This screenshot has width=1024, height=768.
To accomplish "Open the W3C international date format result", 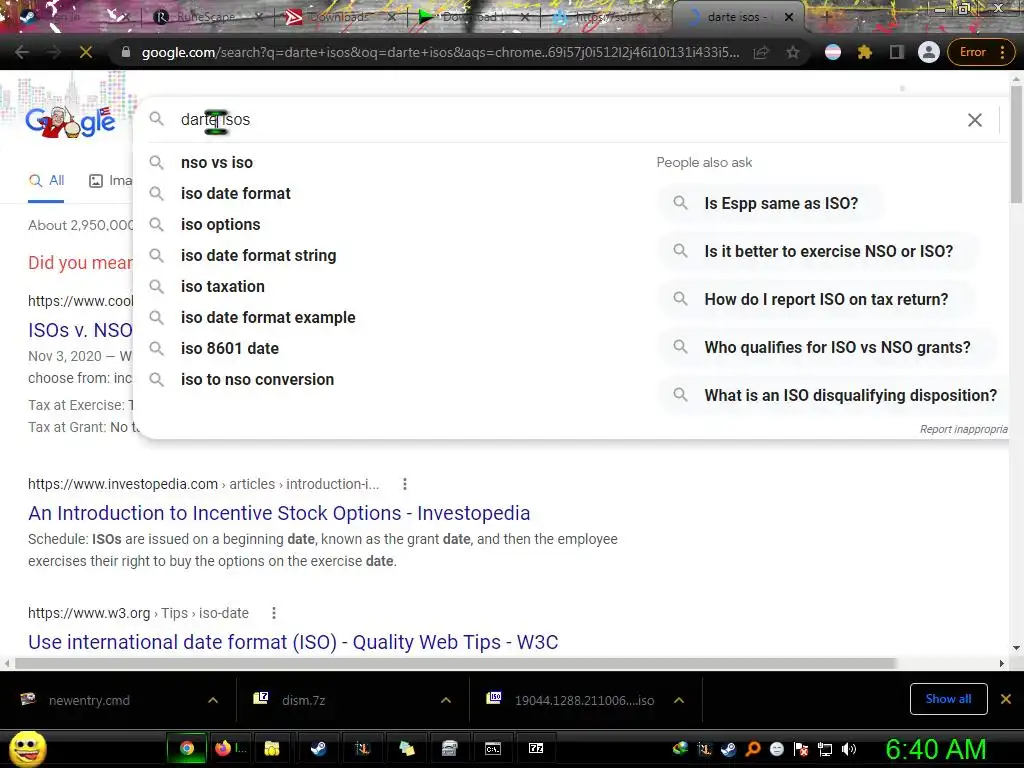I will (293, 643).
